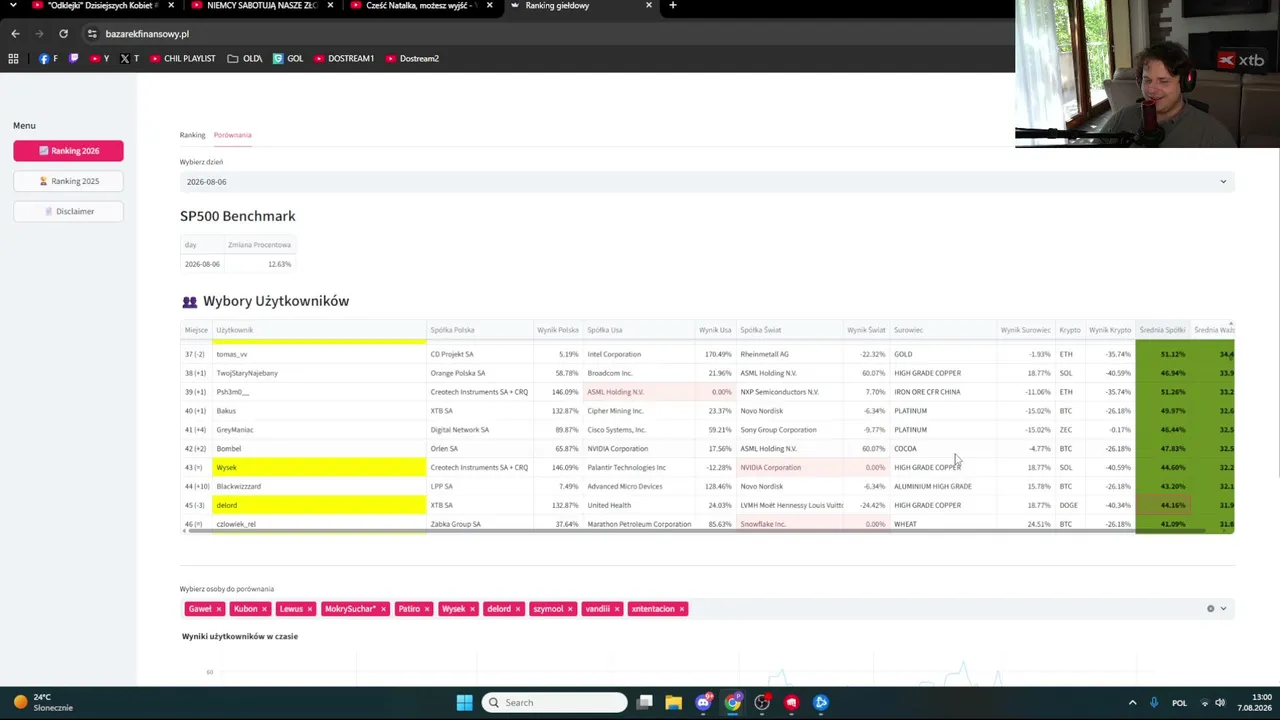The height and width of the screenshot is (720, 1280).
Task: Reload the bazarekfinansowy.pl page
Action: (63, 34)
